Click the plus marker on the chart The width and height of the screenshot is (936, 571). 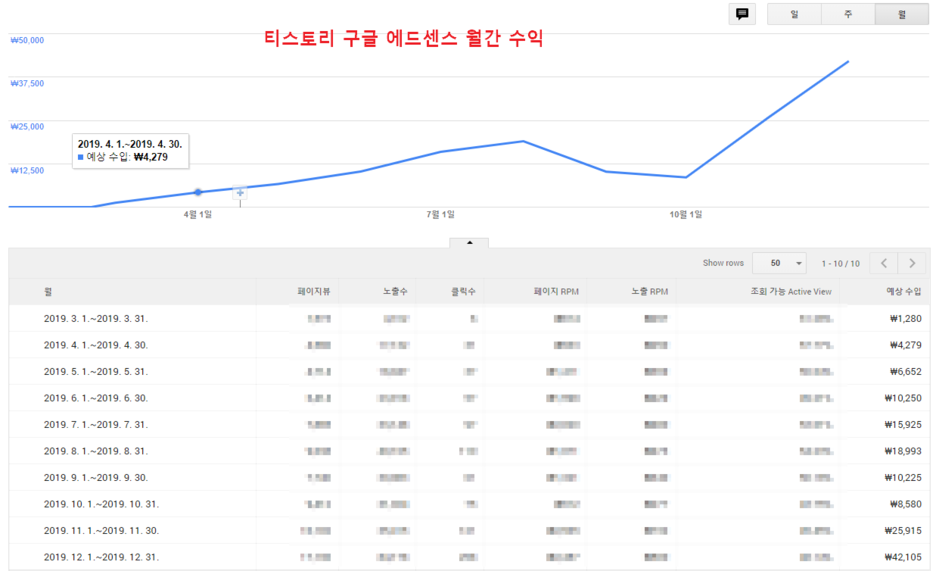pos(240,193)
